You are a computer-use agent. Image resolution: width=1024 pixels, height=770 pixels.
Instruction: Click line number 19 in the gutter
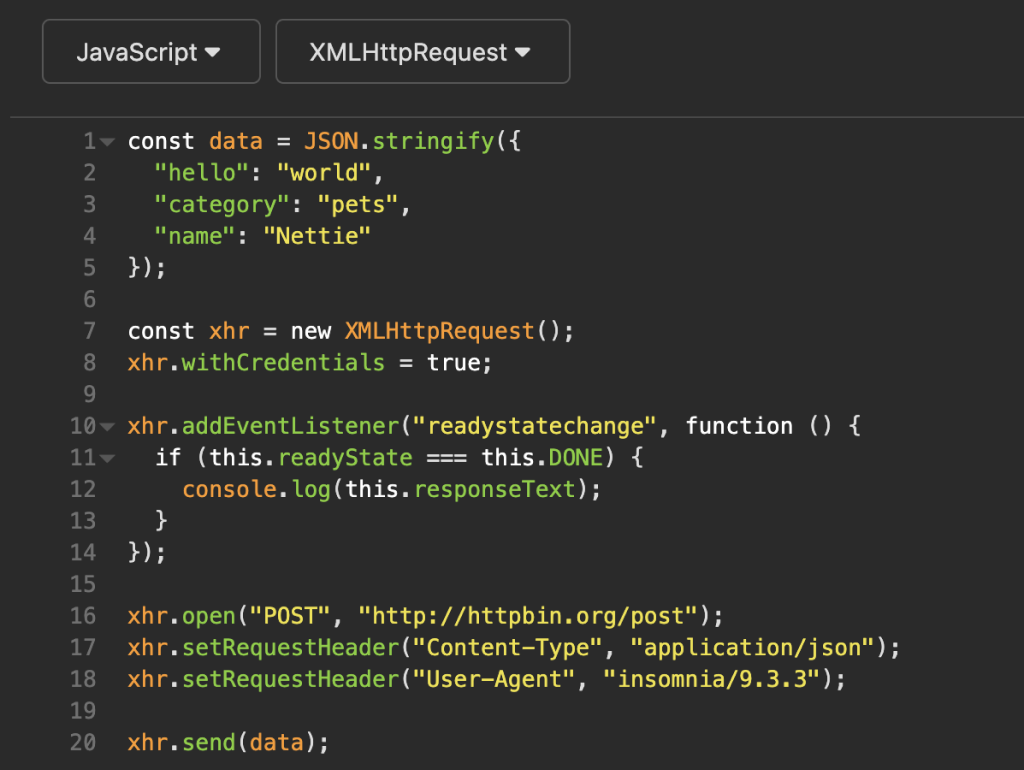pyautogui.click(x=83, y=711)
